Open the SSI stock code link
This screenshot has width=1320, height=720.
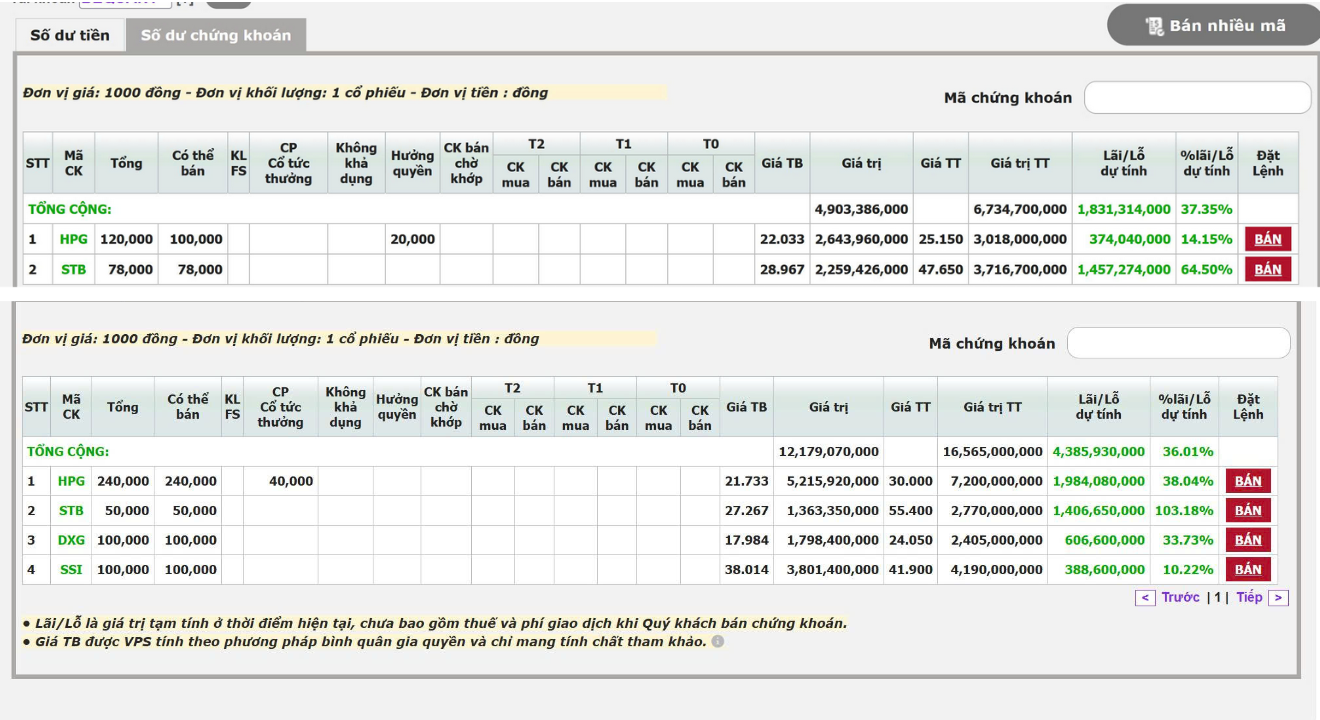[71, 569]
